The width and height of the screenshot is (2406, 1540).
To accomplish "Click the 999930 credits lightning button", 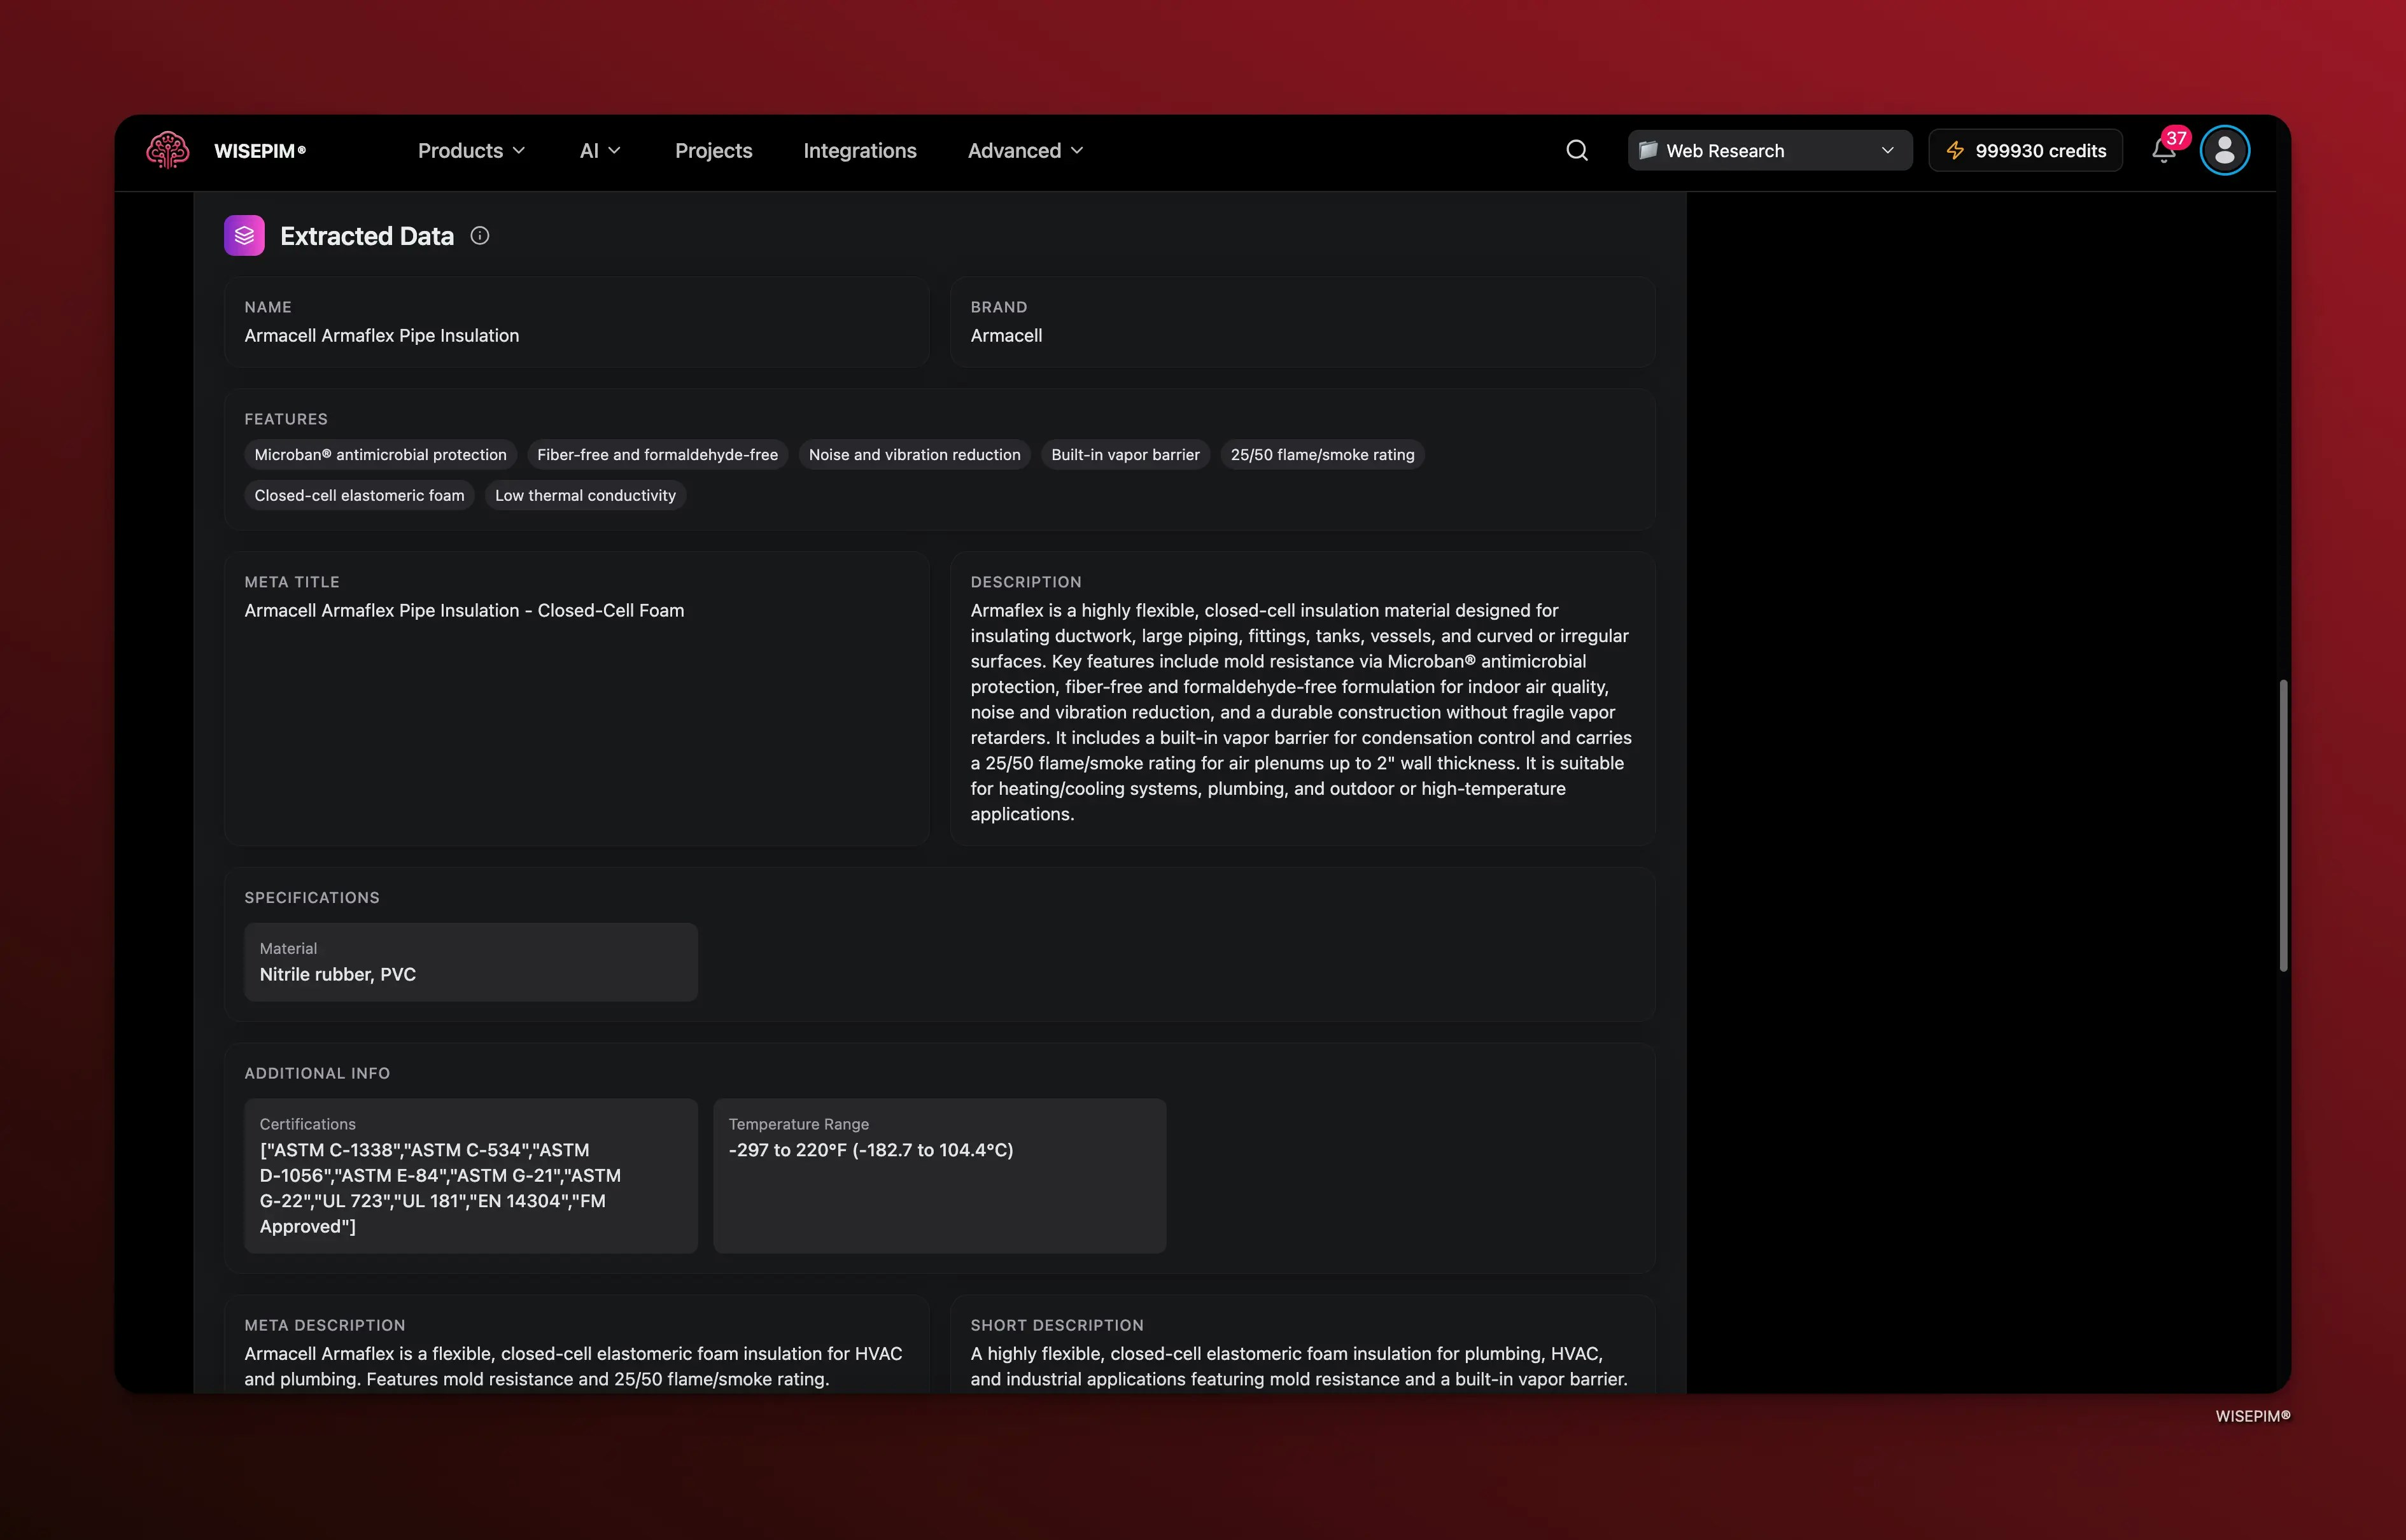I will pyautogui.click(x=2025, y=150).
